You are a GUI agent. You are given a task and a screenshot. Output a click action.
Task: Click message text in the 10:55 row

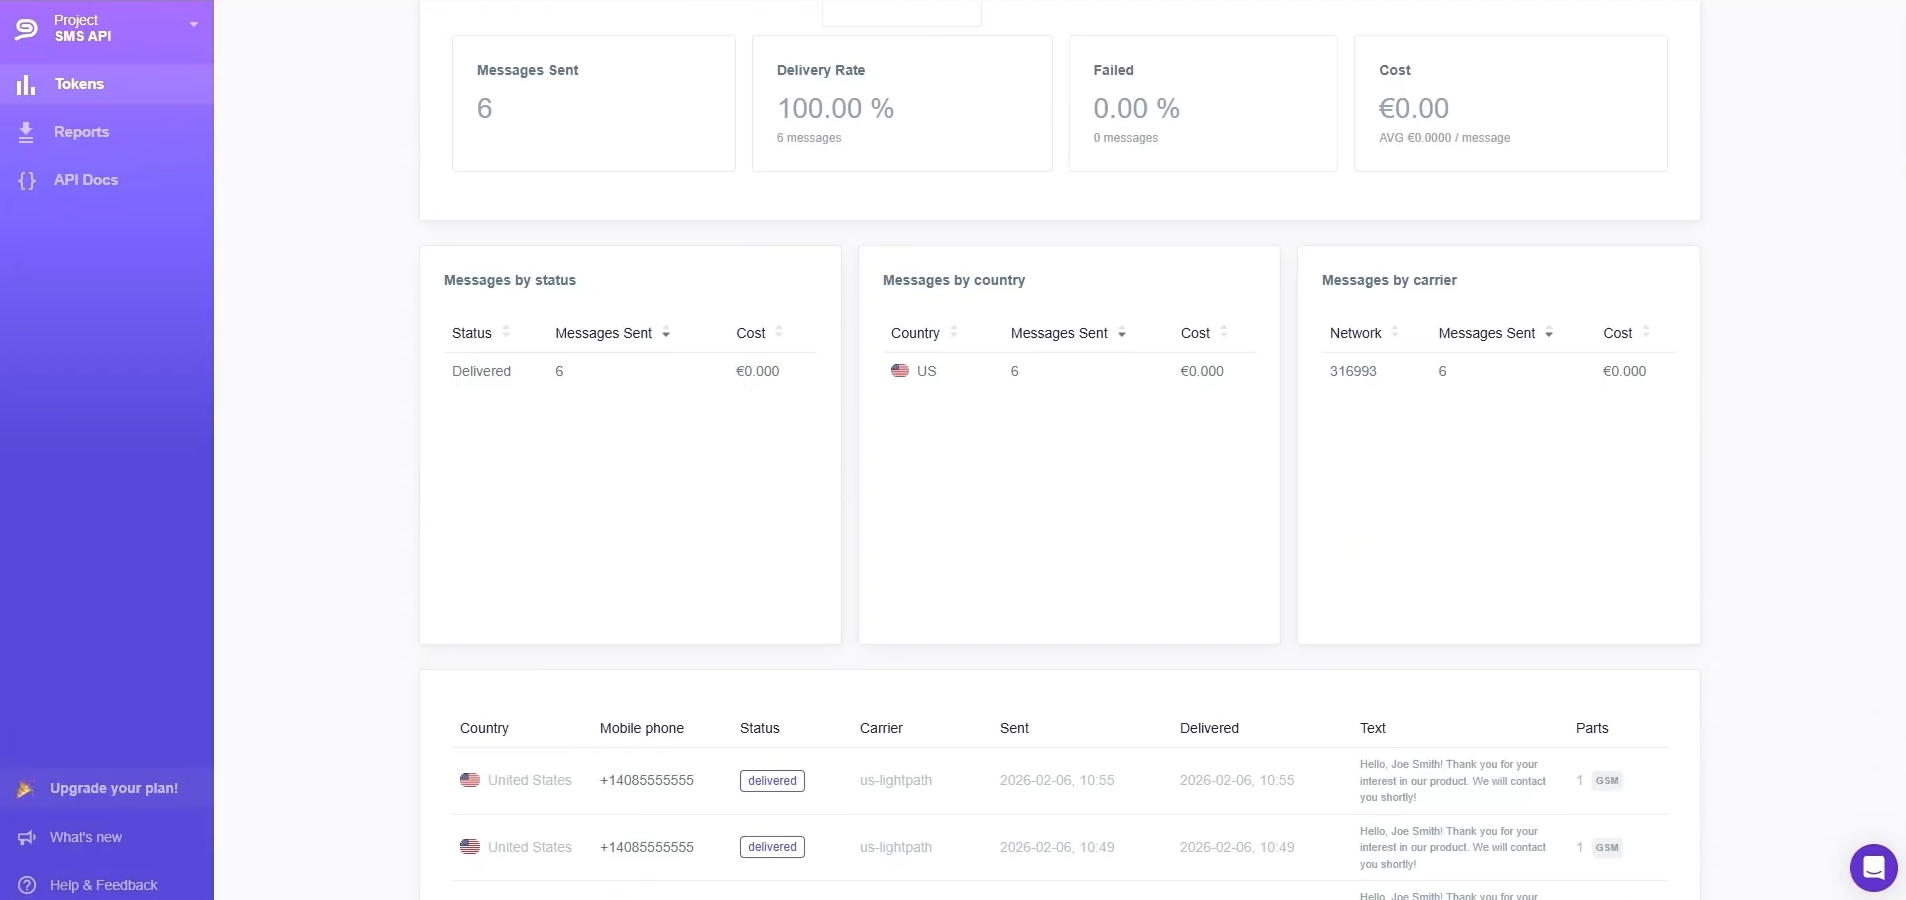coord(1453,781)
